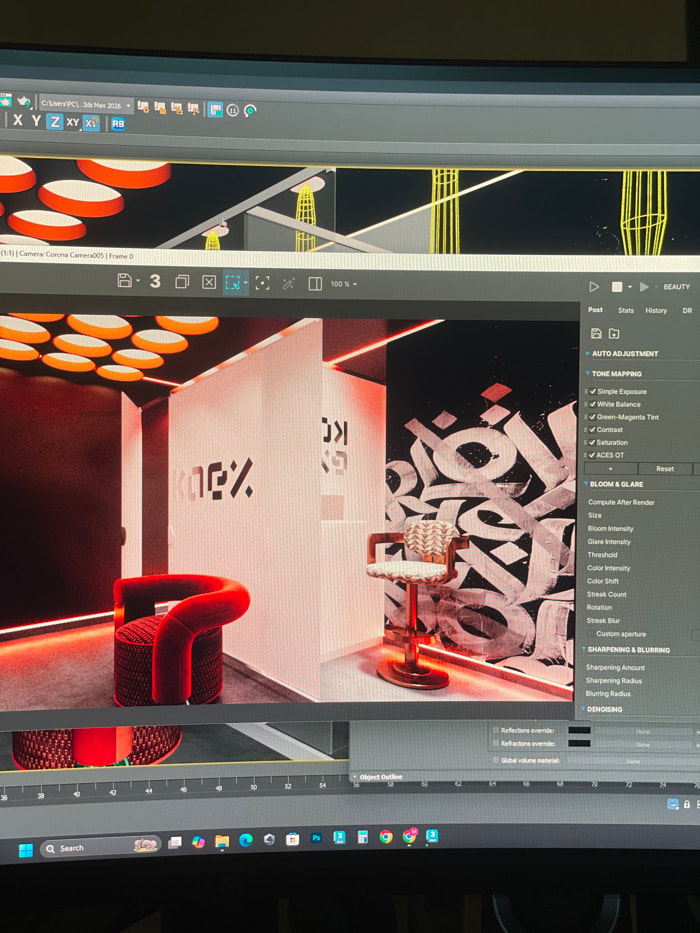Click the plus add operator button

tap(610, 469)
